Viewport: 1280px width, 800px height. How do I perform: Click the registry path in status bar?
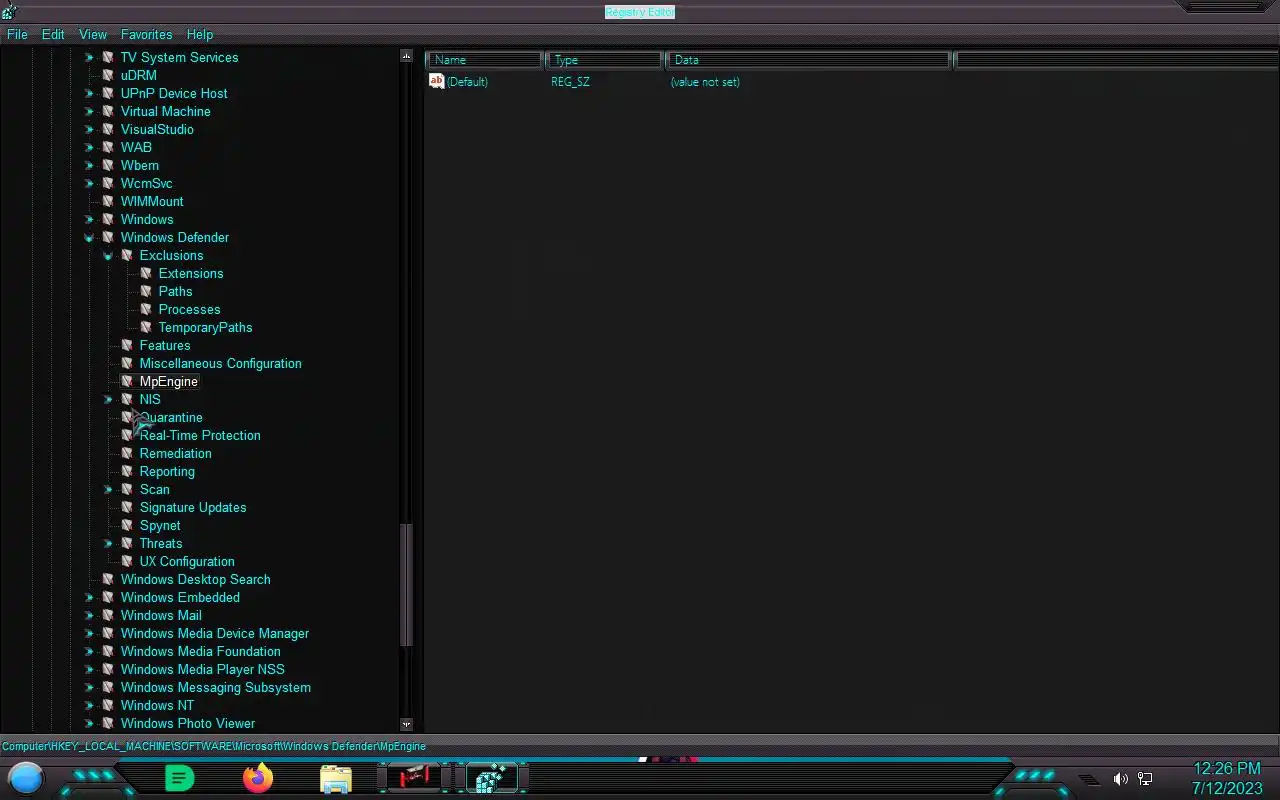[214, 746]
